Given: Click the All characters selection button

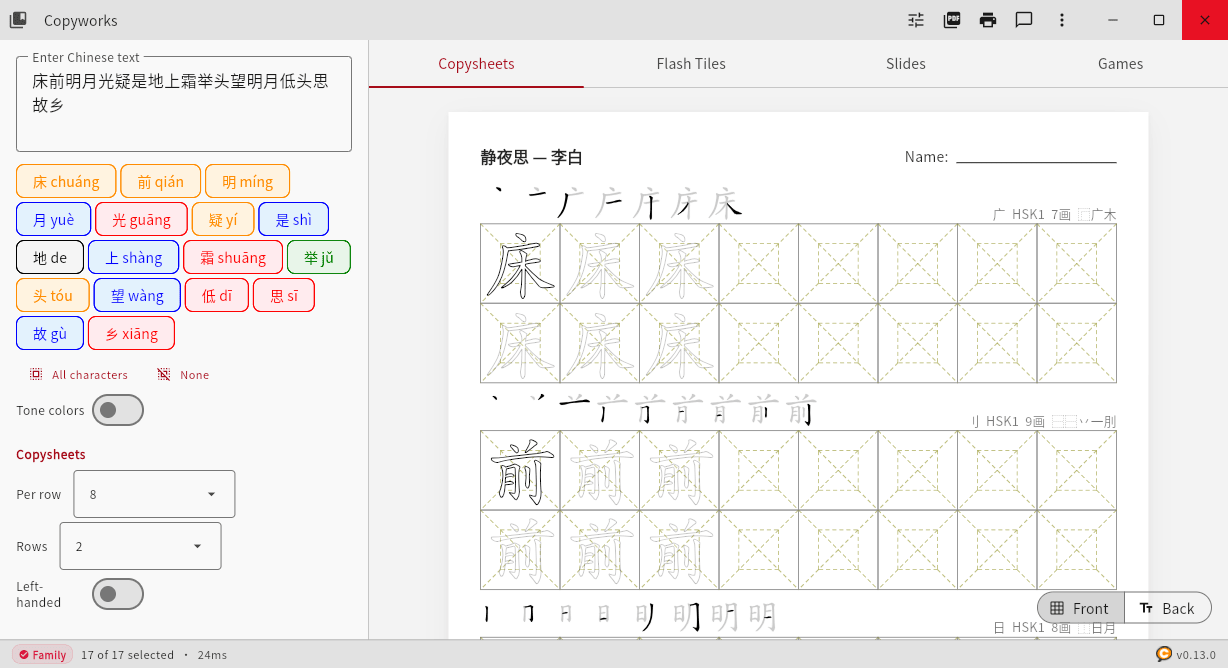Looking at the screenshot, I should (x=78, y=374).
